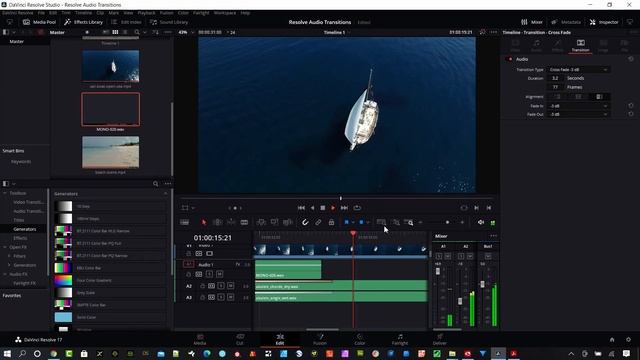Jump to last frame playback button

344,208
